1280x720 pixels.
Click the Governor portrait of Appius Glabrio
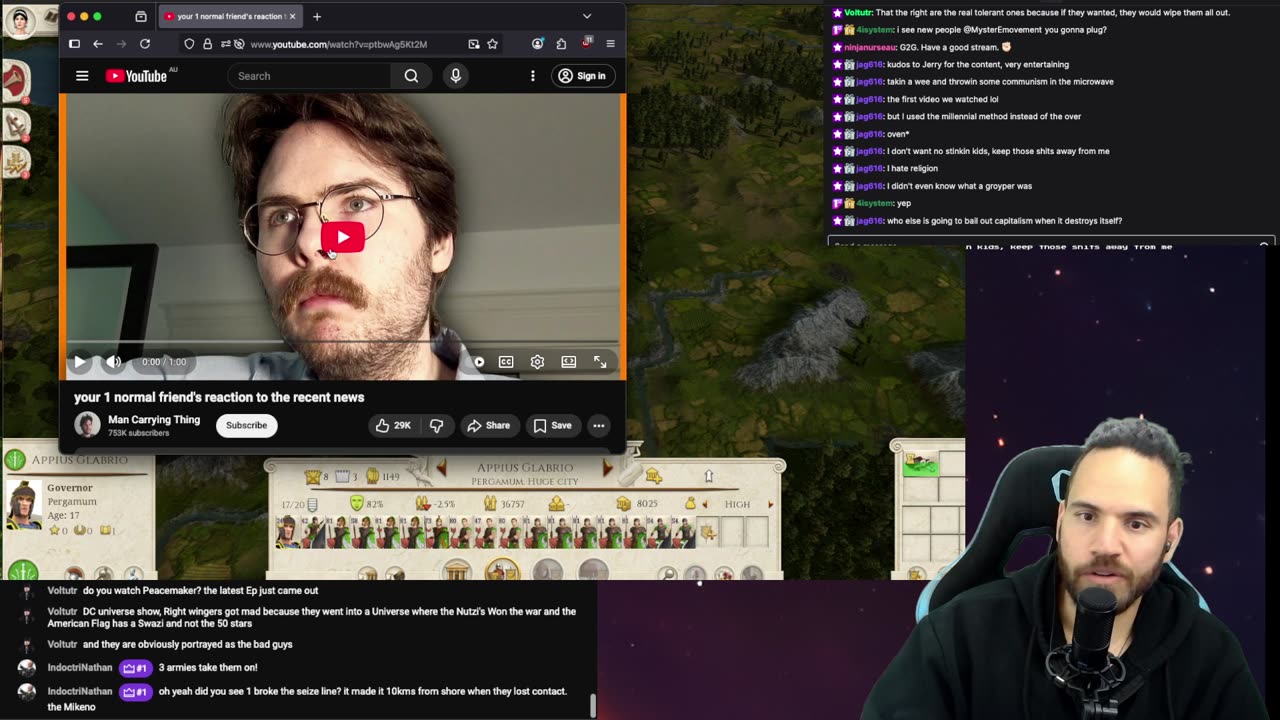[x=22, y=504]
